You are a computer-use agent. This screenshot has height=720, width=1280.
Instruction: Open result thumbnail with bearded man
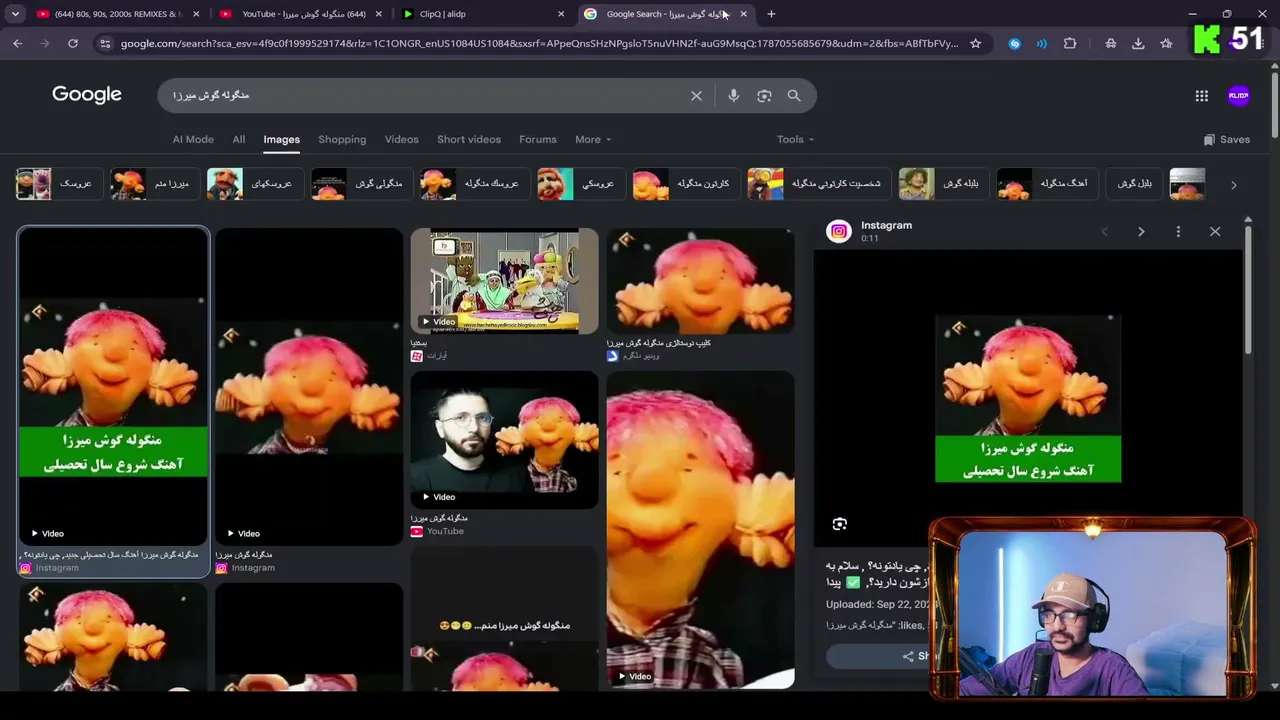pos(505,439)
